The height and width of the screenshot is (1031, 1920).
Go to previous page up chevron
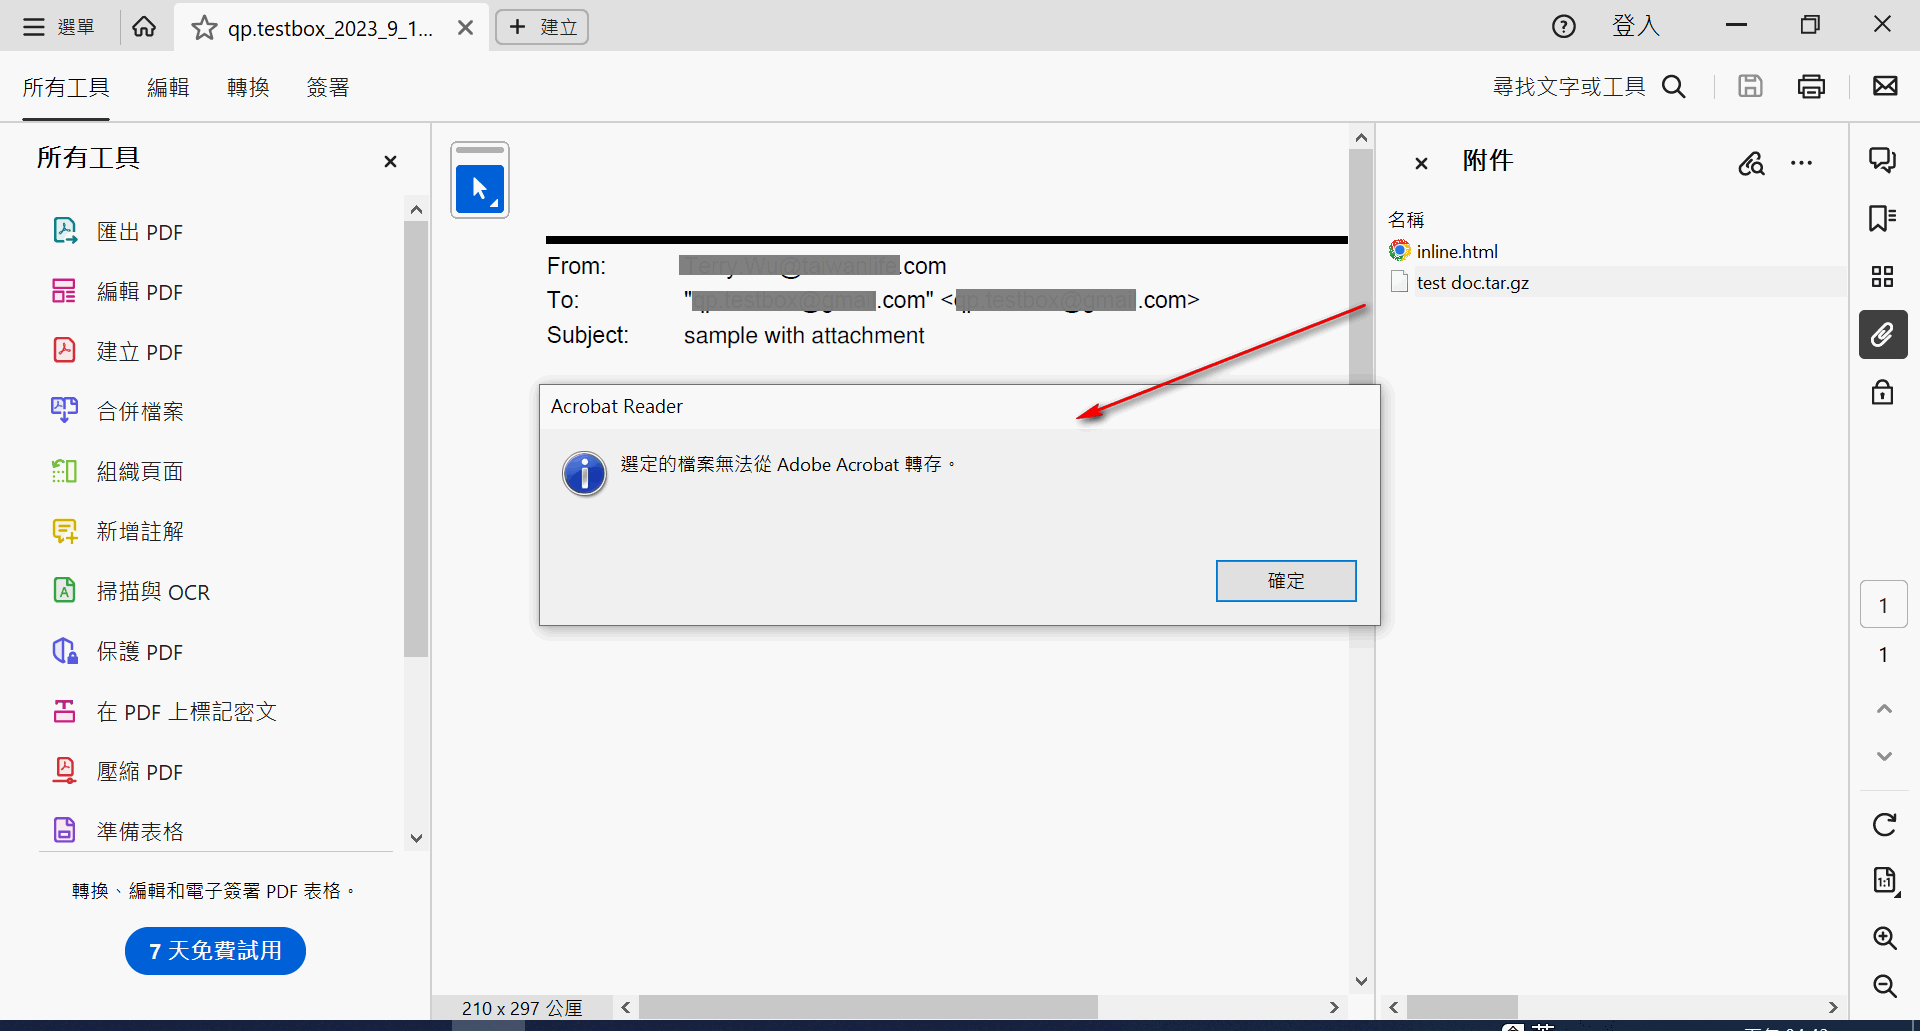[x=1884, y=709]
